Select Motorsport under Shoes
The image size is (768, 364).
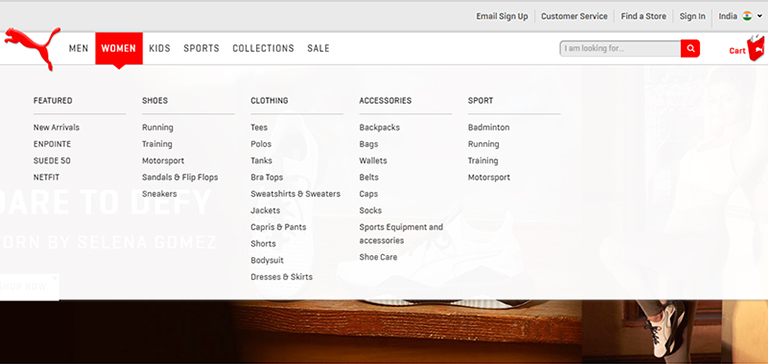coord(163,161)
